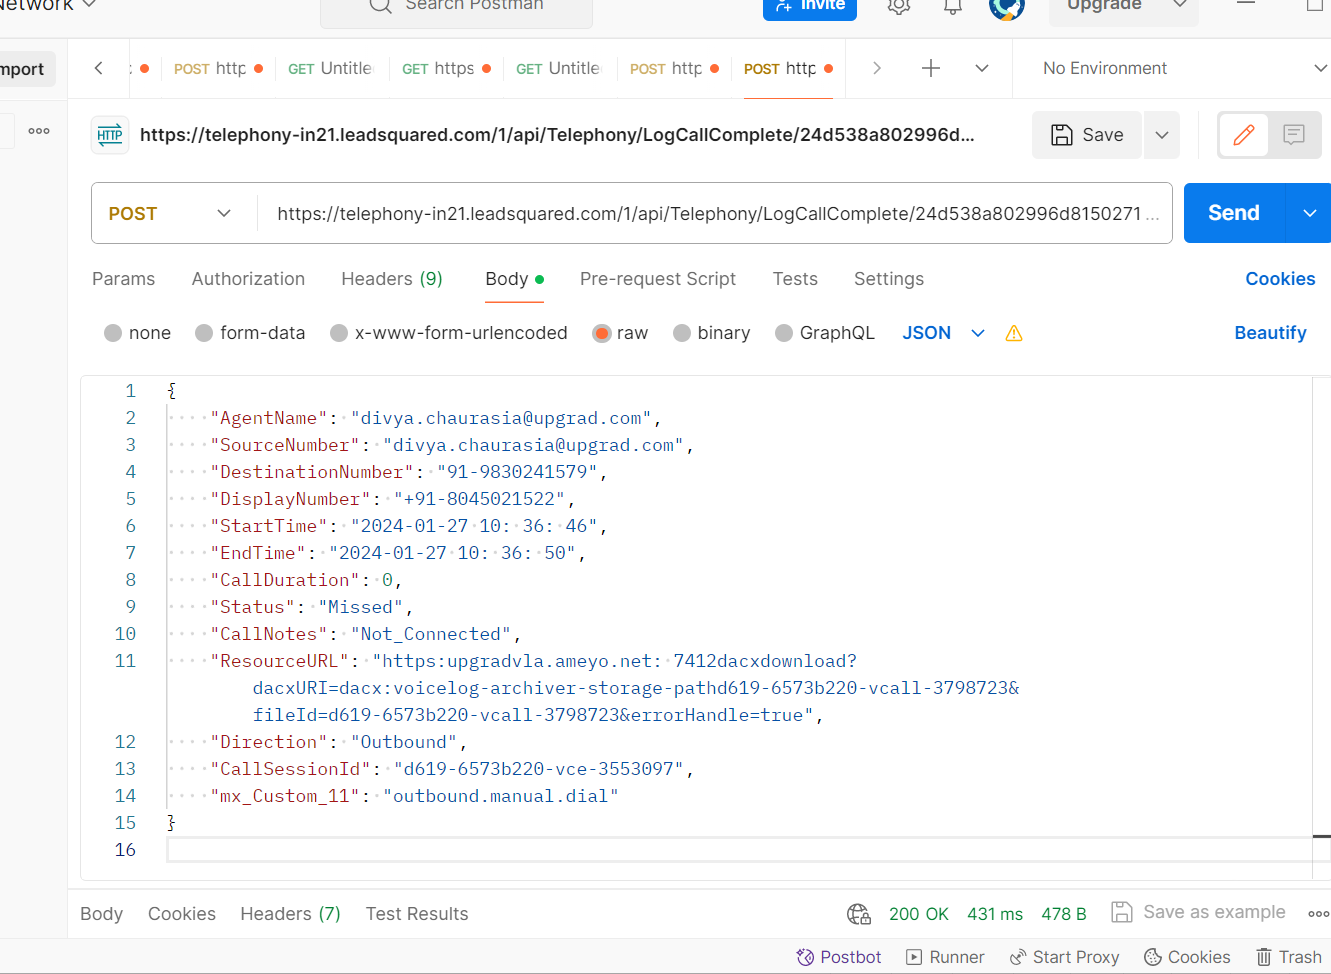Expand the Upgrade dropdown arrow

coord(1180,5)
